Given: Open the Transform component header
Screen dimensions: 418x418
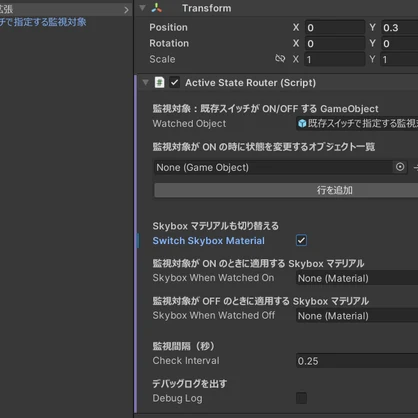Looking at the screenshot, I should click(x=276, y=8).
